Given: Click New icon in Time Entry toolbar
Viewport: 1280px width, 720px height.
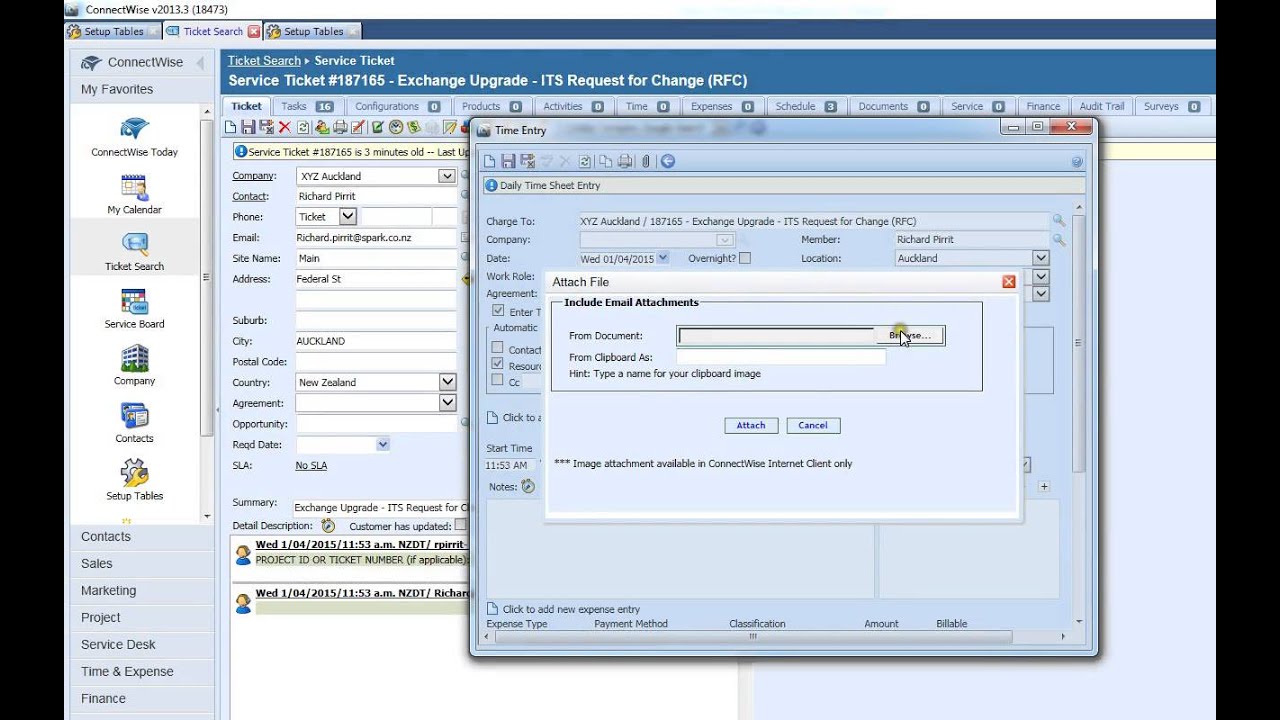Looking at the screenshot, I should click(x=489, y=161).
